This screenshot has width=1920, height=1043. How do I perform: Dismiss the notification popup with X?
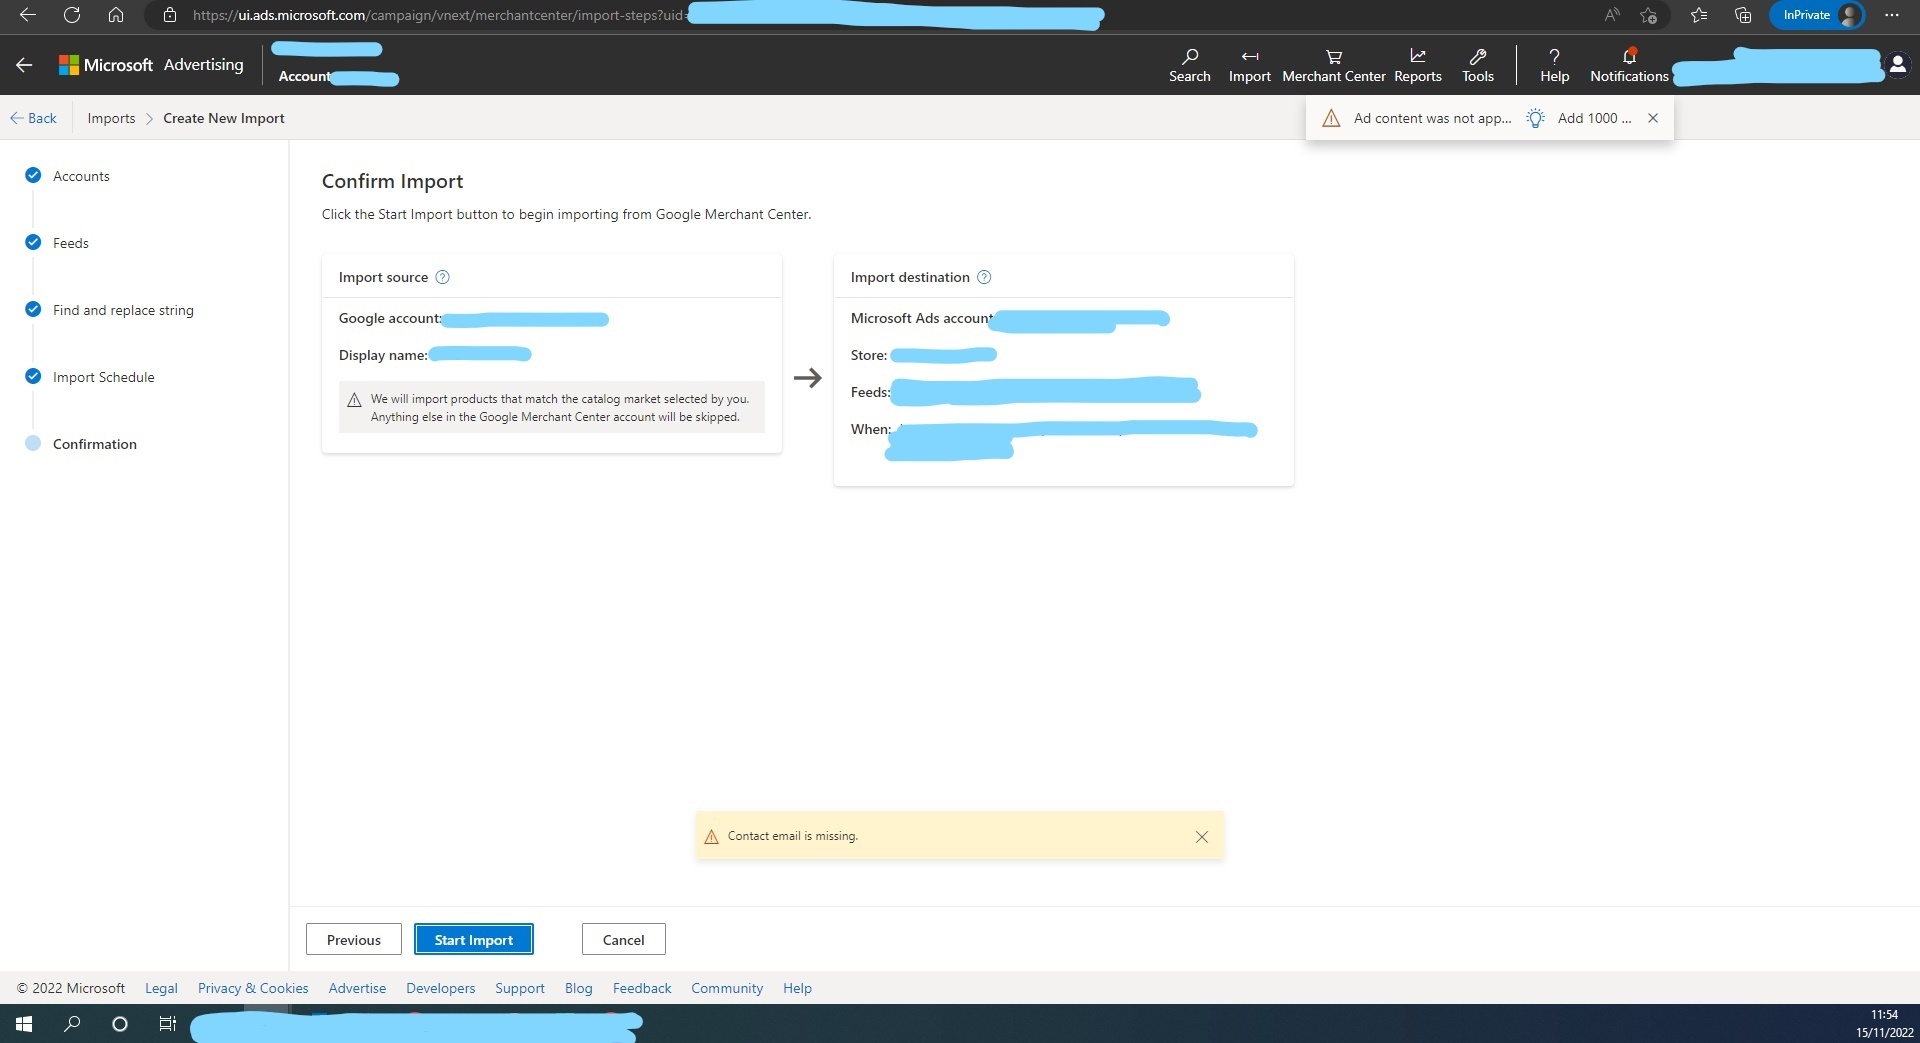pyautogui.click(x=1653, y=118)
